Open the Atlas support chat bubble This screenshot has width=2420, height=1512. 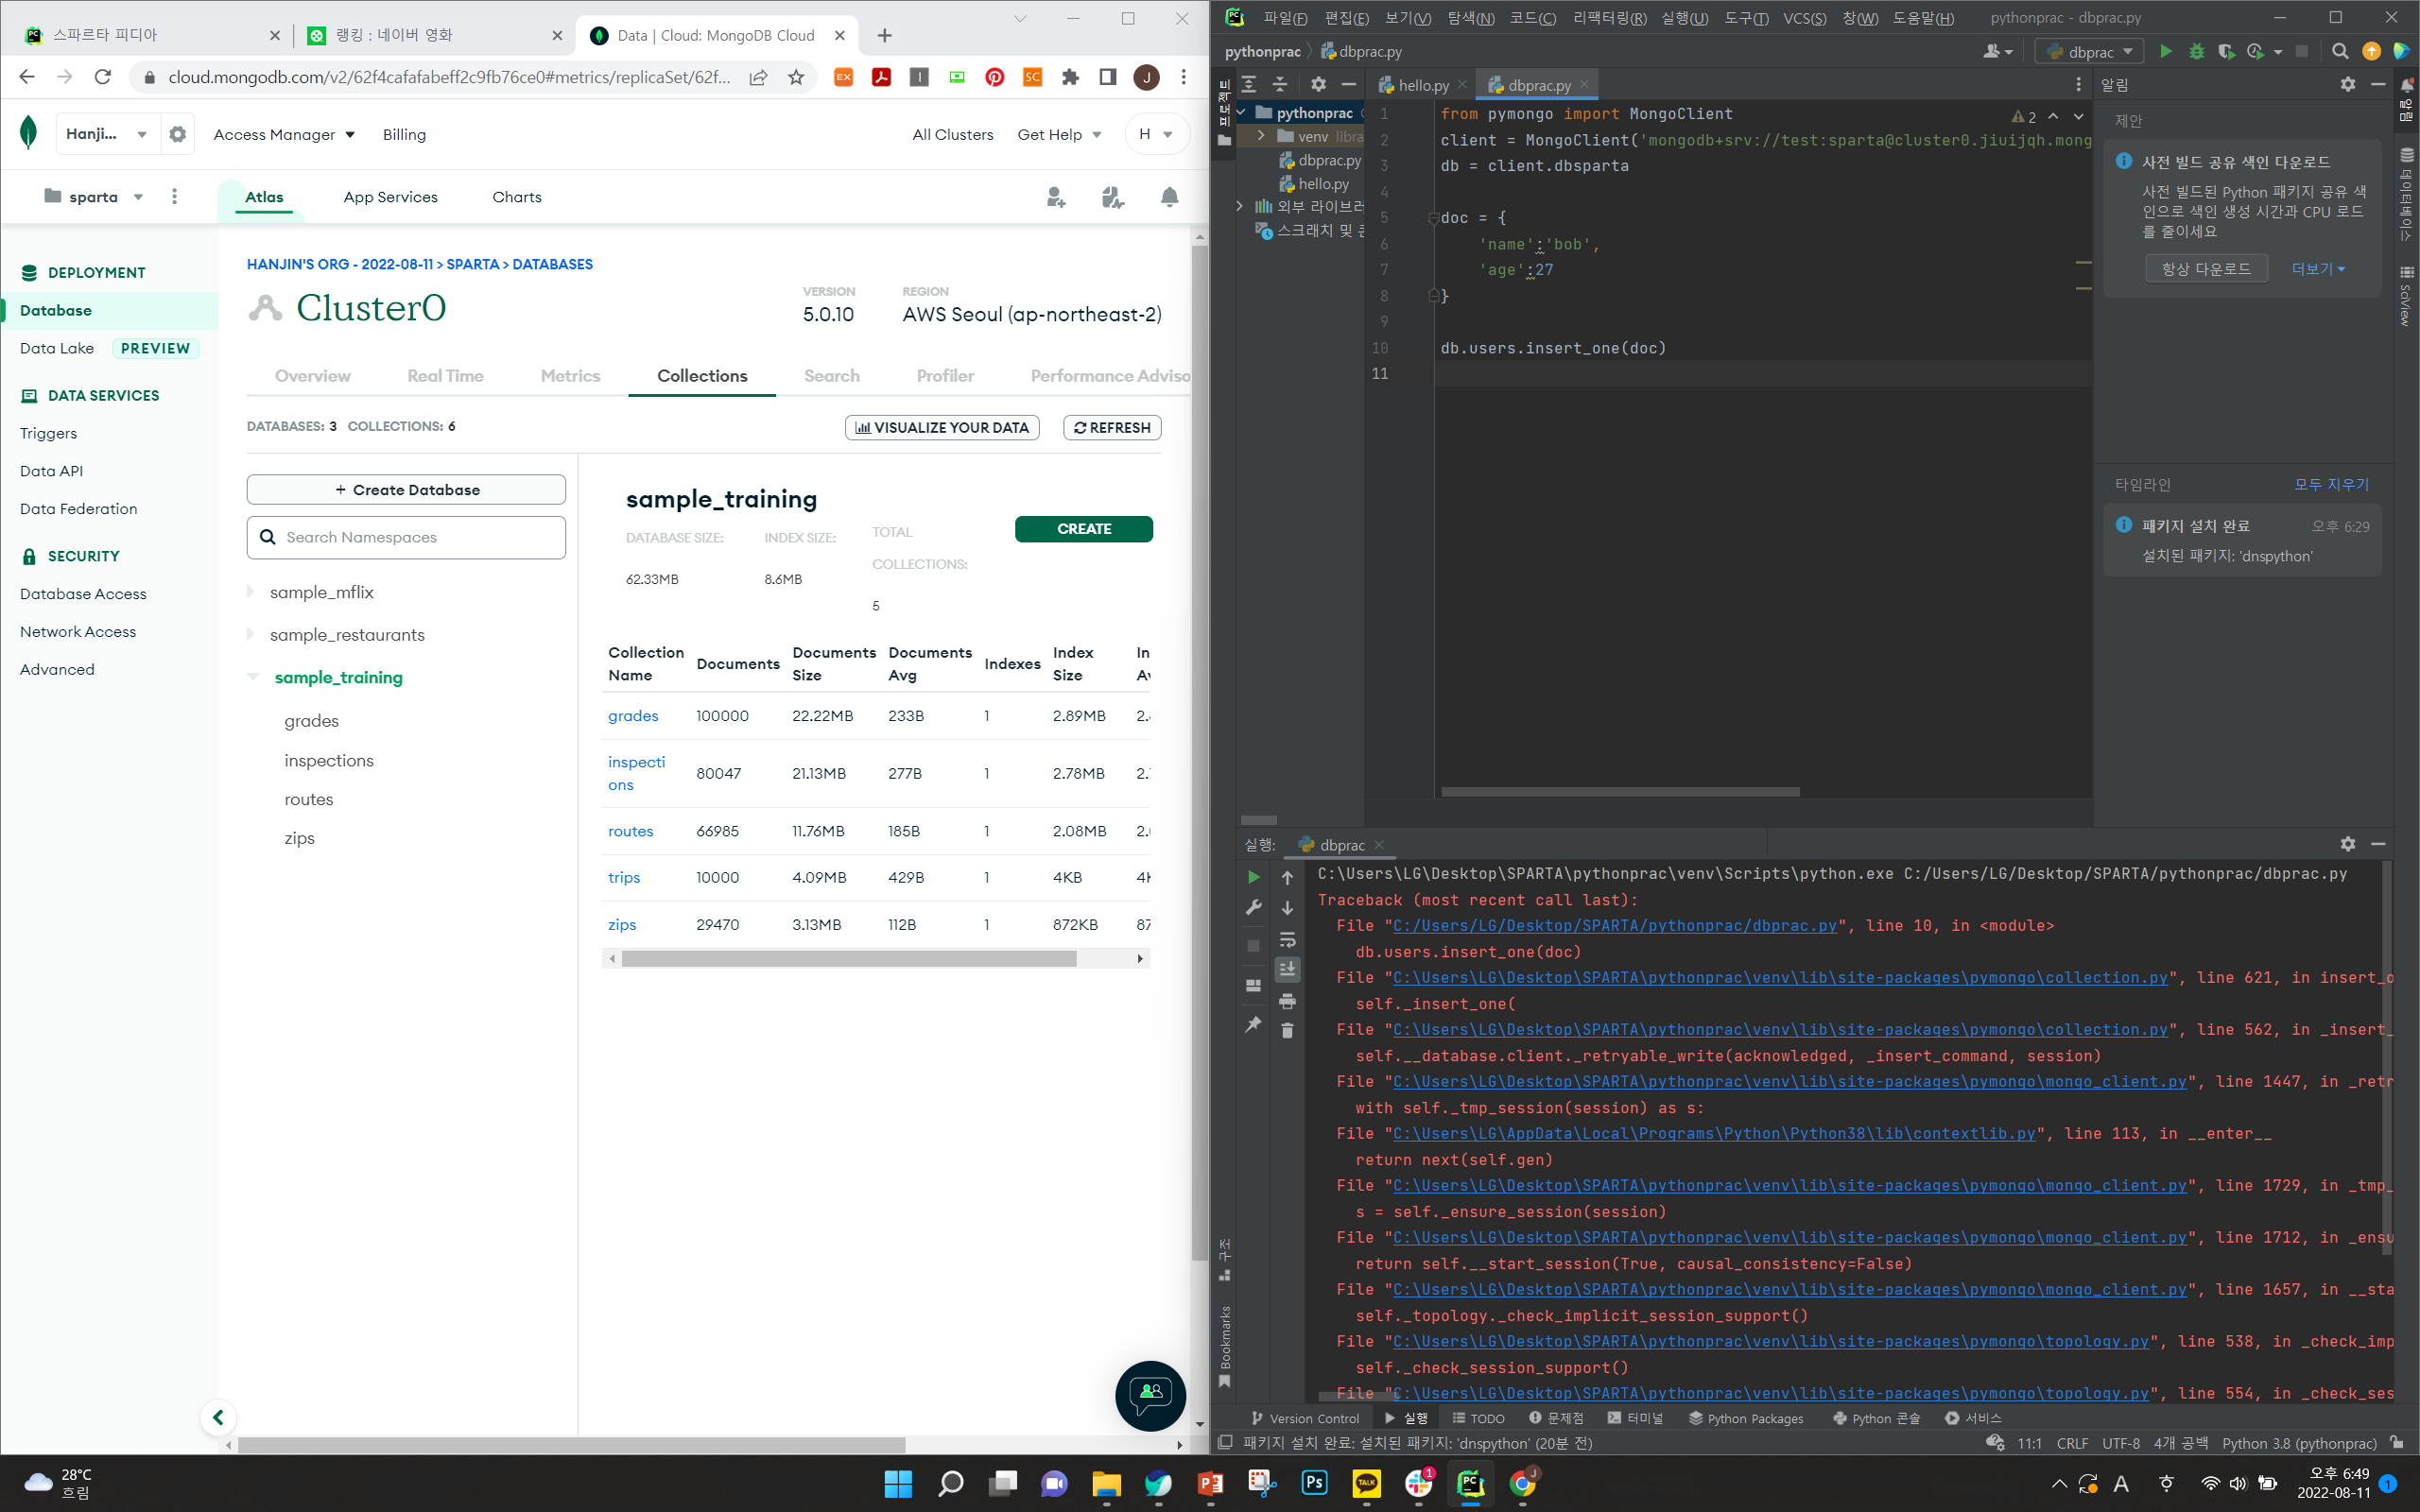1150,1395
